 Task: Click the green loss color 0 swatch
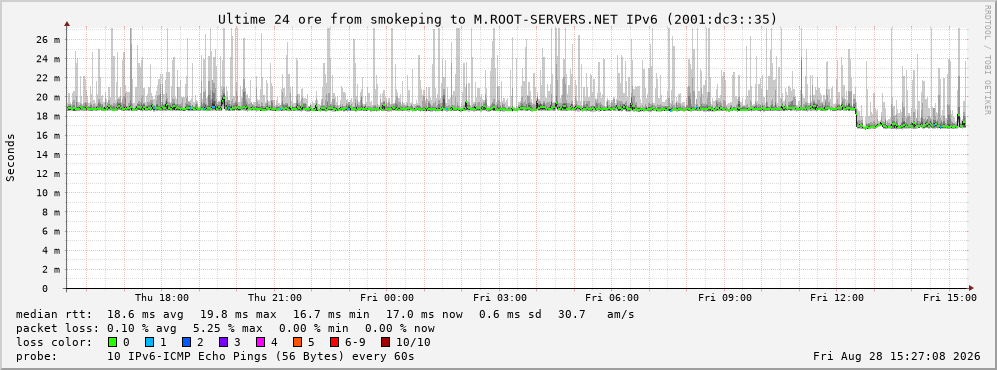pos(113,342)
